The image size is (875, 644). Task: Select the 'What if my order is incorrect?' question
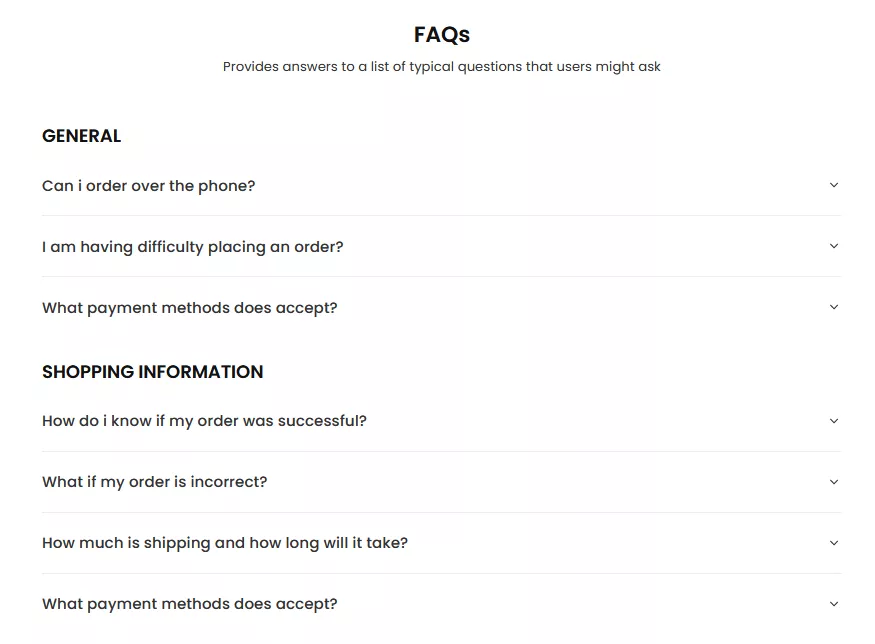tap(154, 482)
